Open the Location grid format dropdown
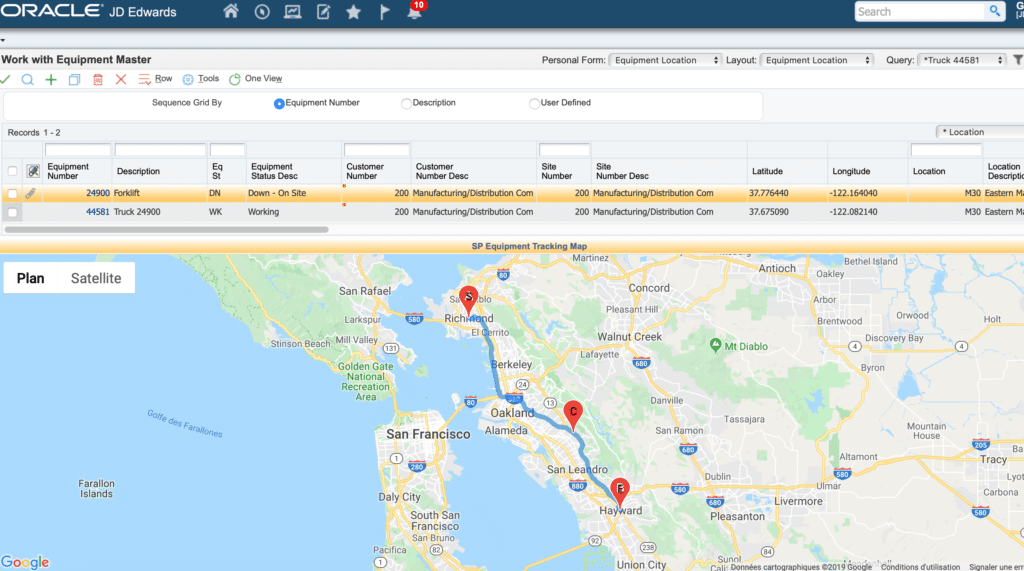Viewport: 1024px width, 571px height. coord(980,132)
